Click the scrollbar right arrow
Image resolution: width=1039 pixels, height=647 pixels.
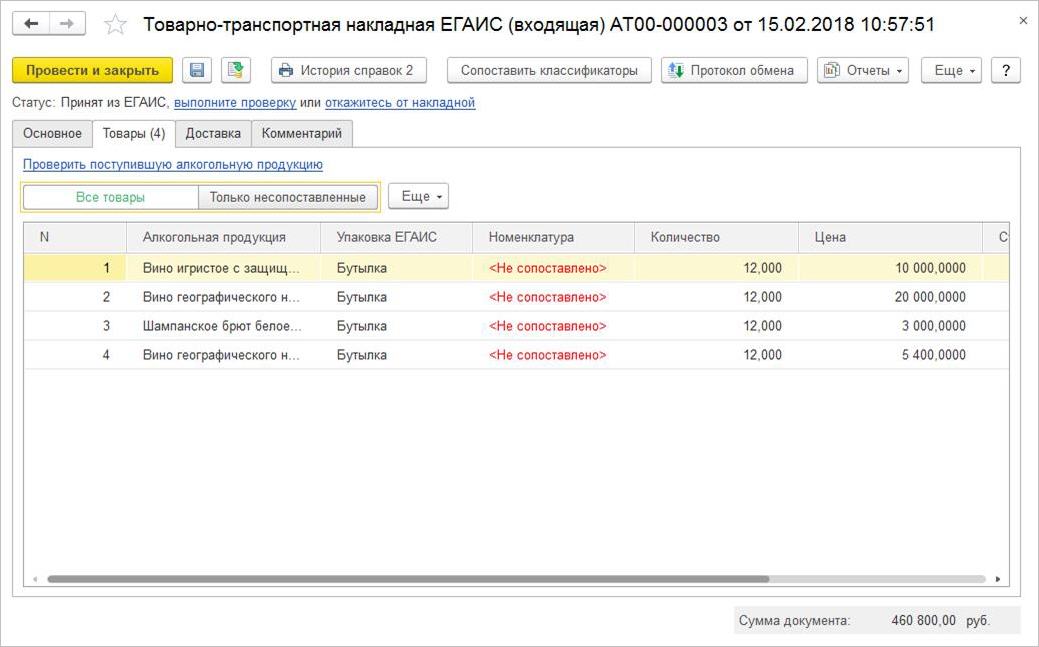(x=998, y=579)
